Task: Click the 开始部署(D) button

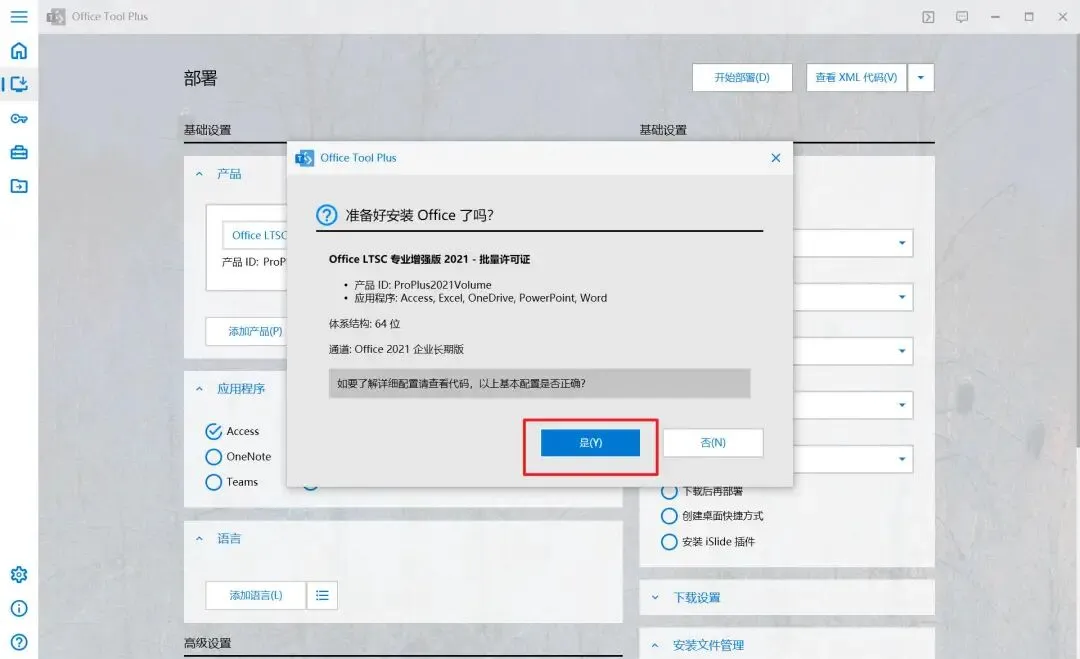Action: coord(742,78)
